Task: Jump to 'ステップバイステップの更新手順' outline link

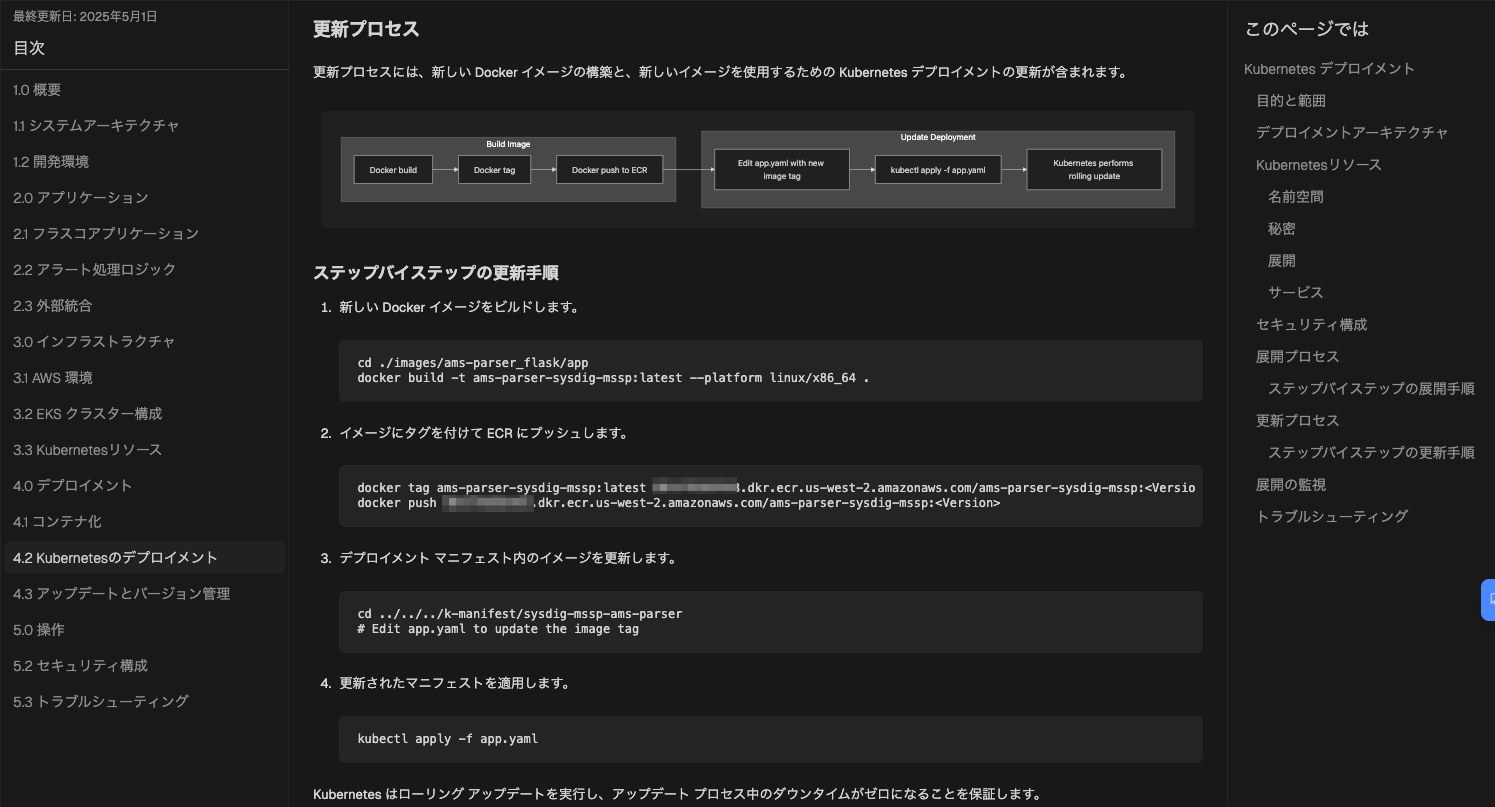Action: tap(1371, 453)
